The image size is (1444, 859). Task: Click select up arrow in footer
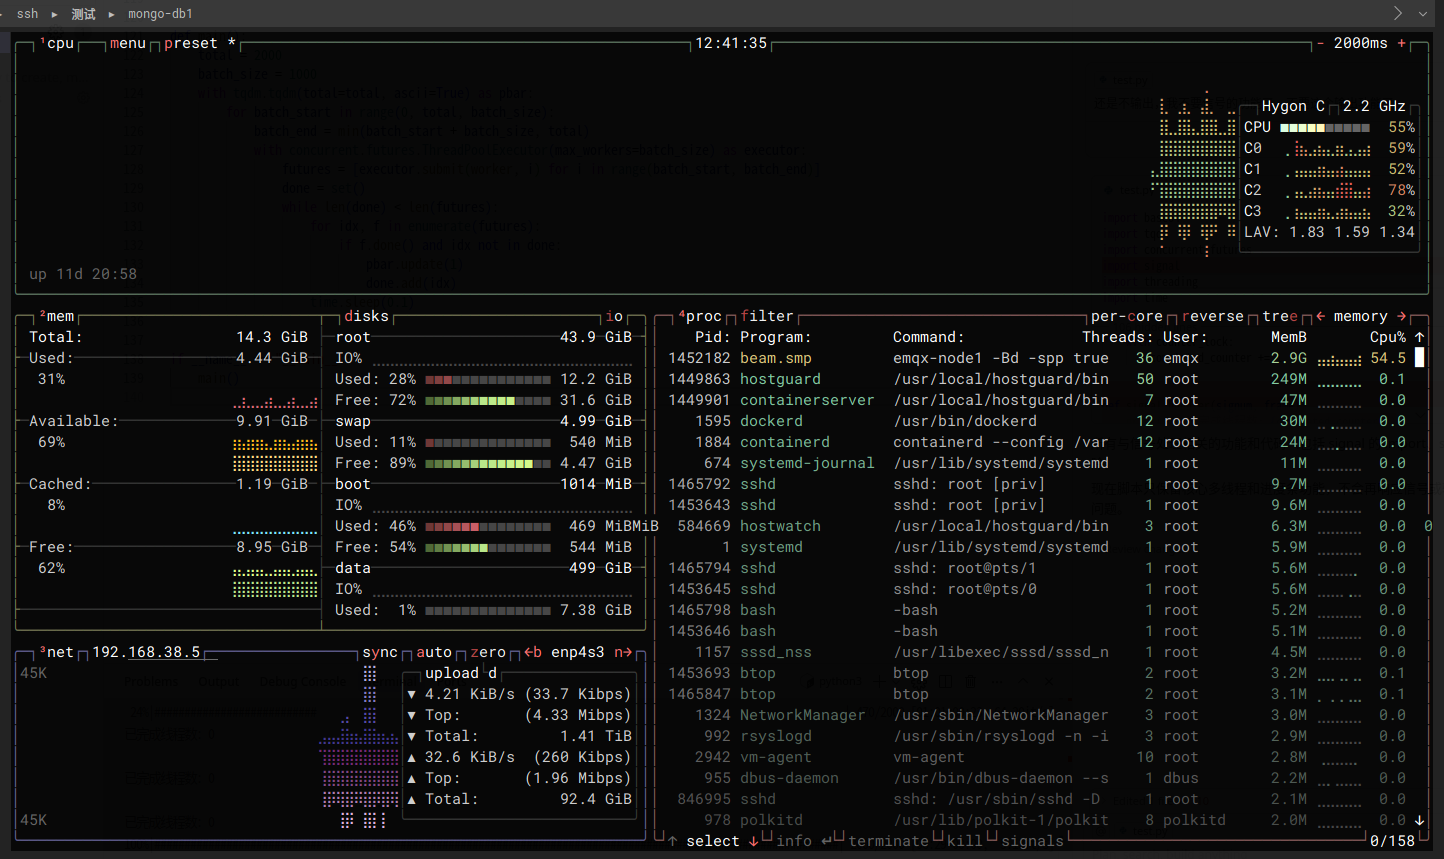(673, 841)
